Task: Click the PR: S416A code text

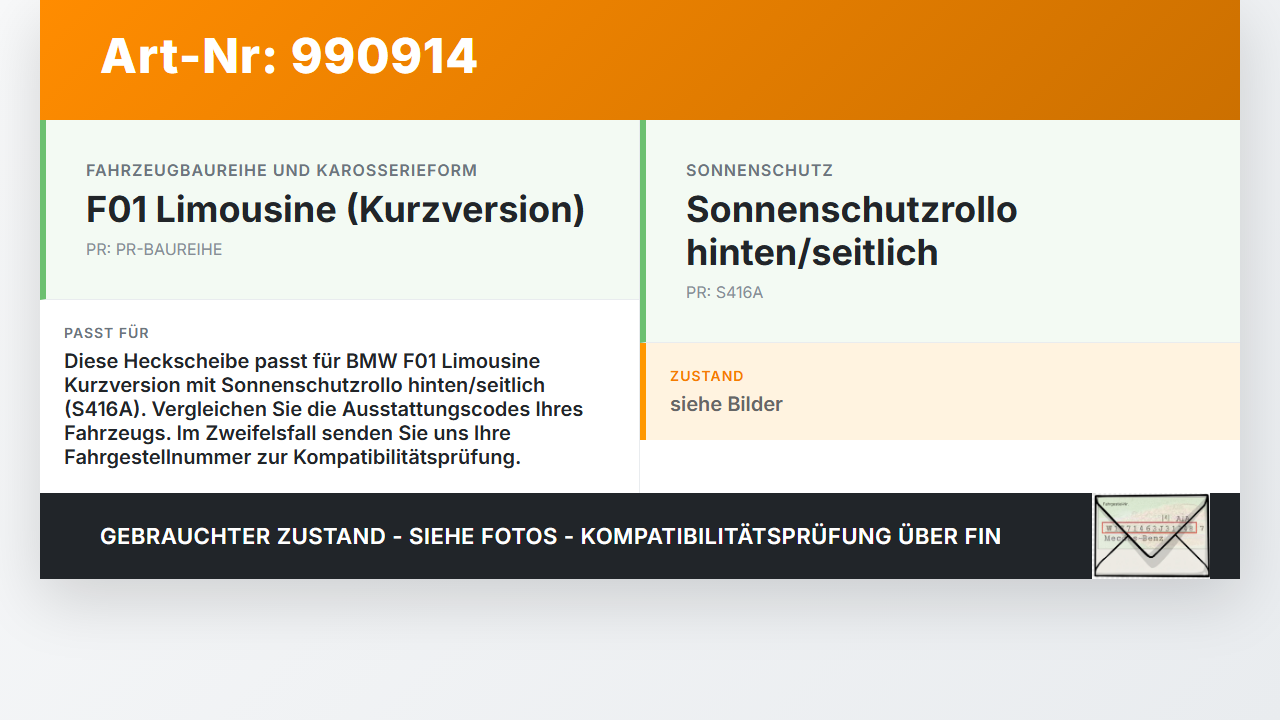Action: click(724, 292)
